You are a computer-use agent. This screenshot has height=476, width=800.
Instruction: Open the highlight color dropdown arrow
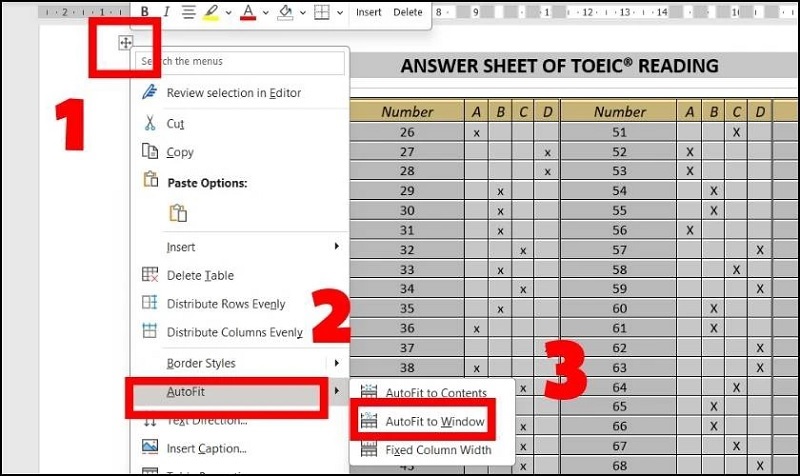[228, 13]
